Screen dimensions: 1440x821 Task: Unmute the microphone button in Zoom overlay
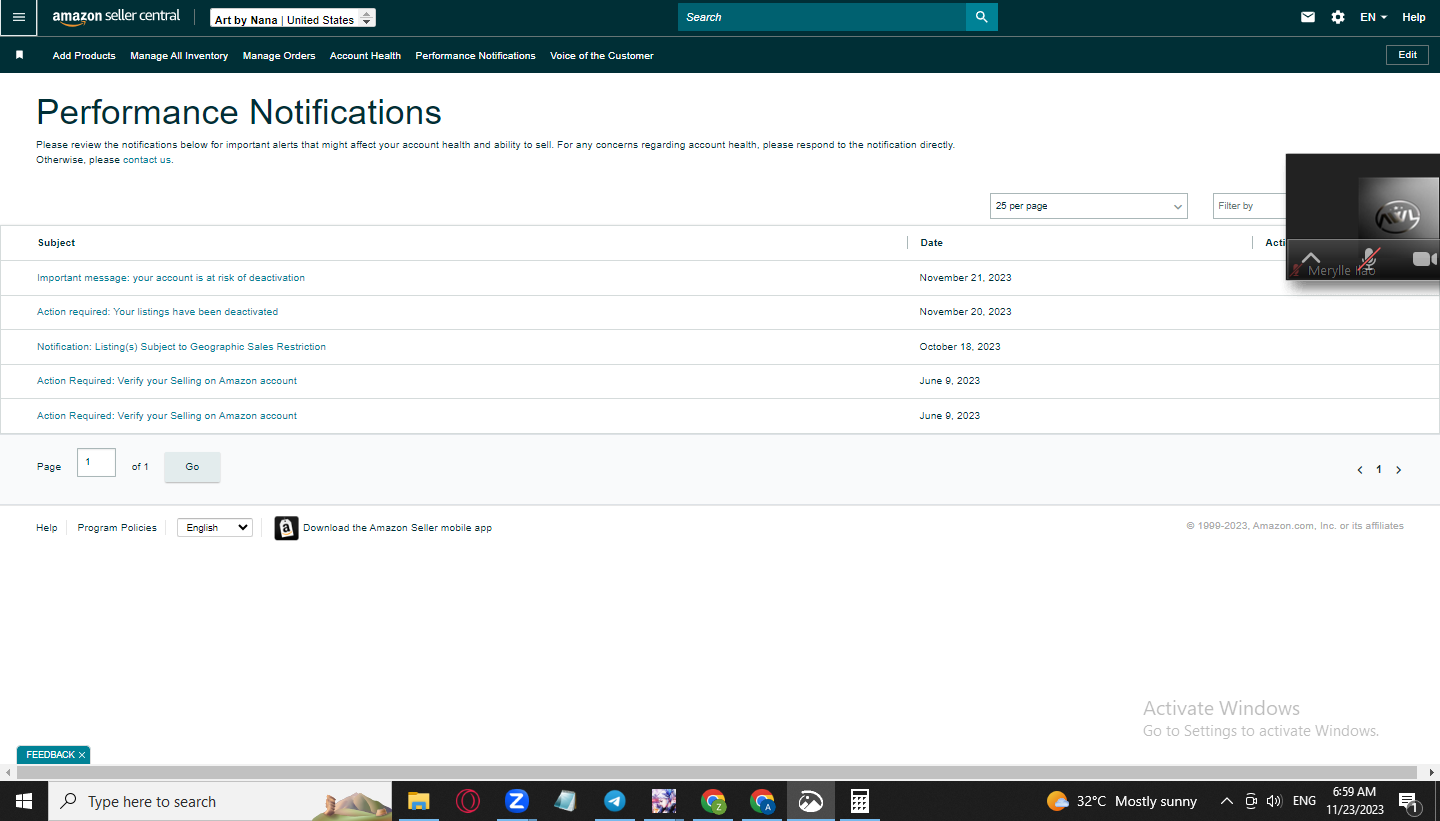click(1369, 259)
